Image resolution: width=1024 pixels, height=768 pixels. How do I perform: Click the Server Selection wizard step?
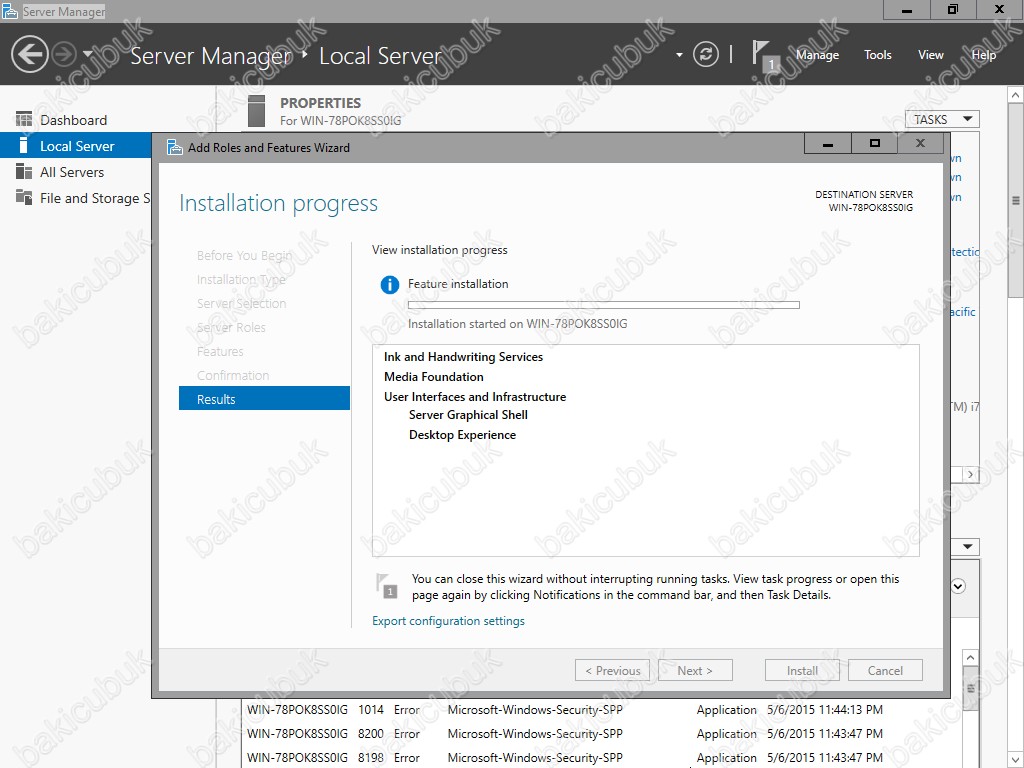[241, 304]
